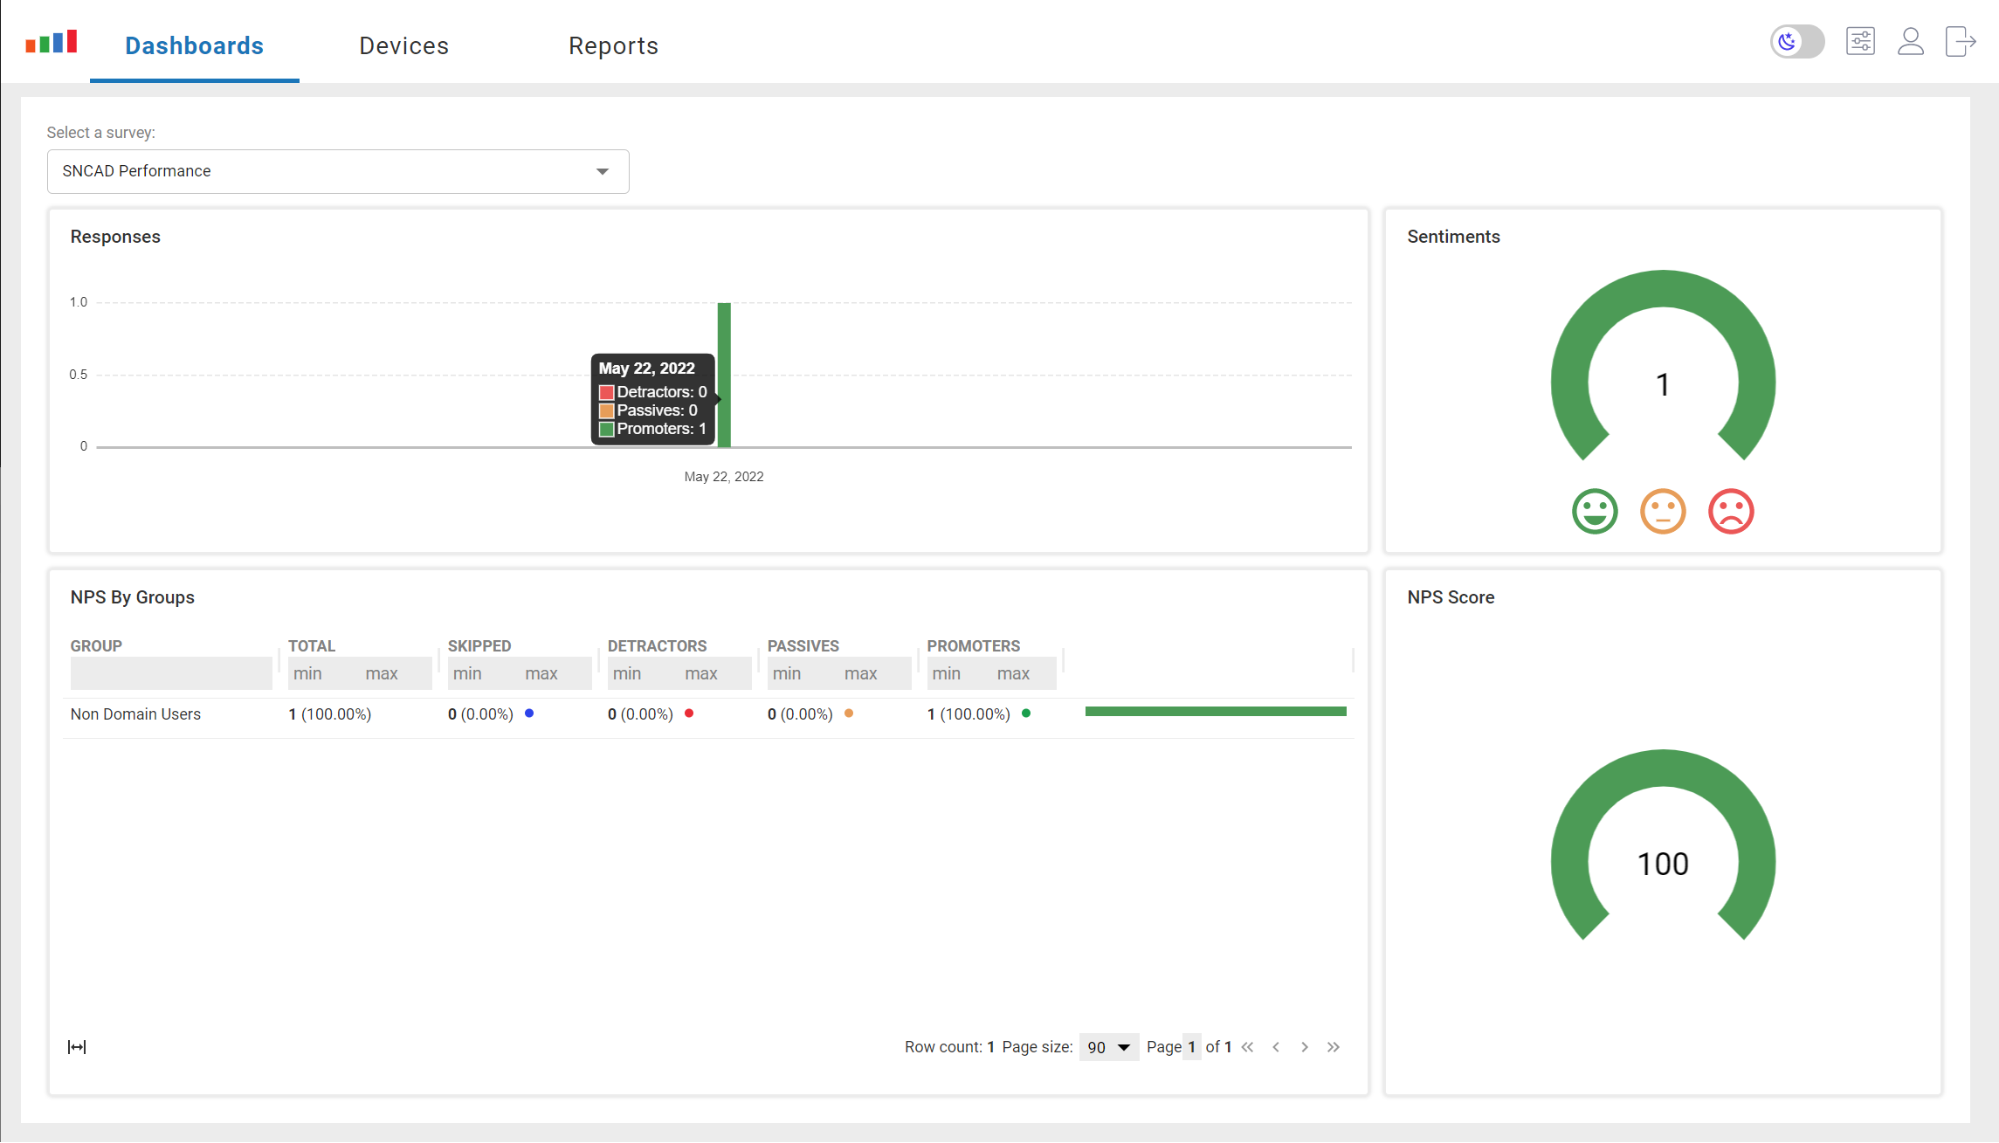Screen dimensions: 1999x1143
Task: Click the fit columns width icon
Action: click(x=77, y=1047)
